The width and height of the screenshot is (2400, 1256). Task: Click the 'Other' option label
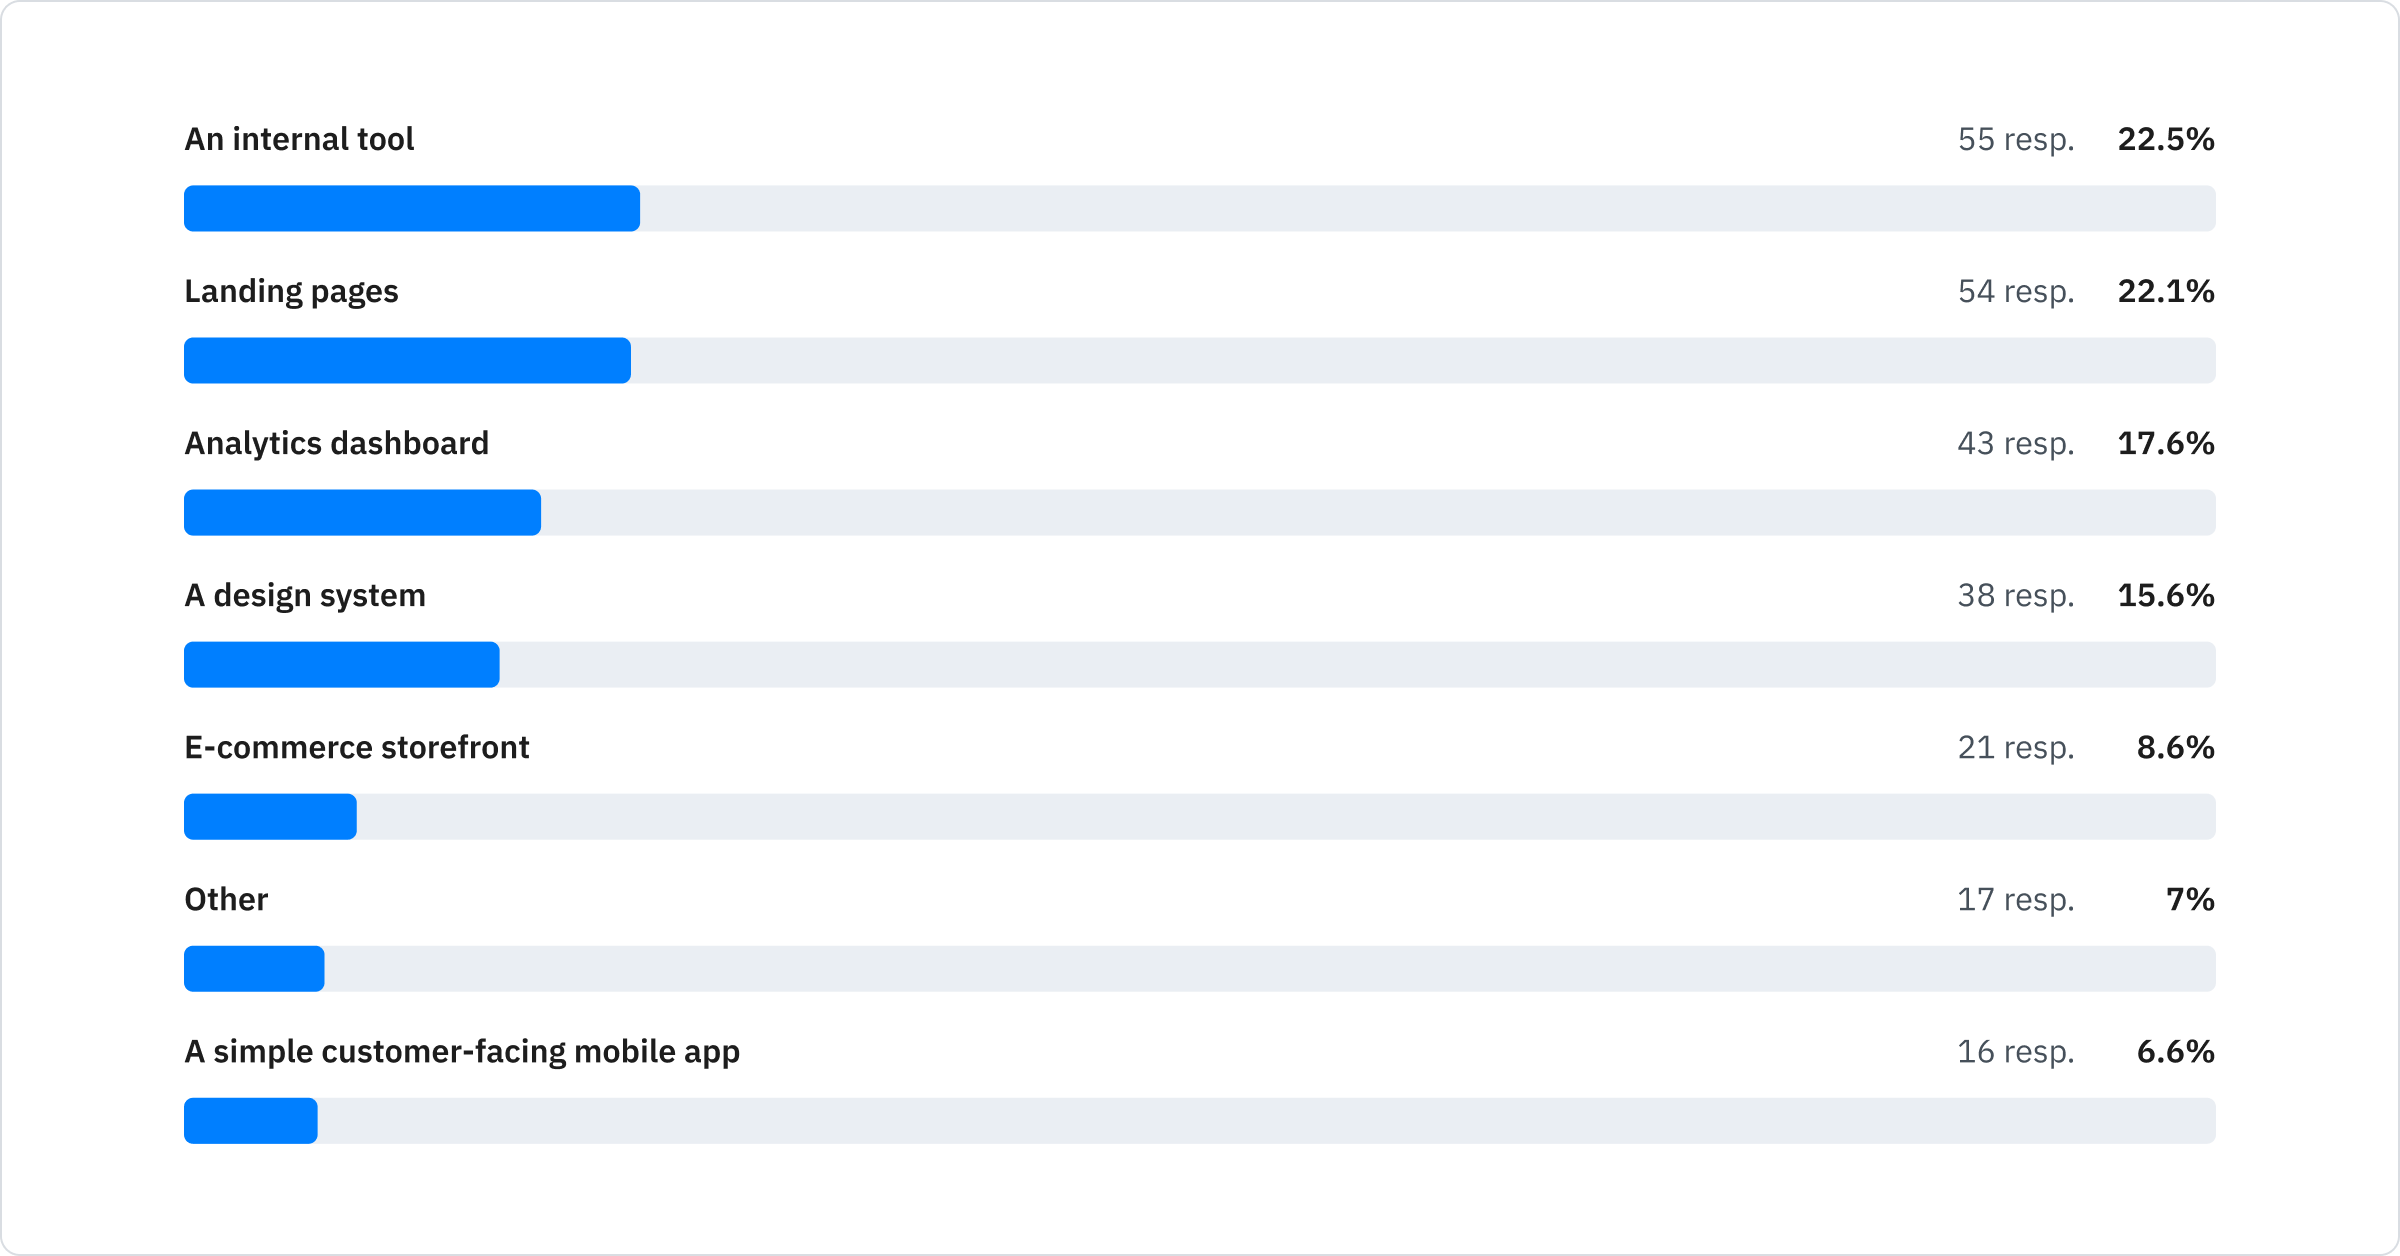coord(226,899)
